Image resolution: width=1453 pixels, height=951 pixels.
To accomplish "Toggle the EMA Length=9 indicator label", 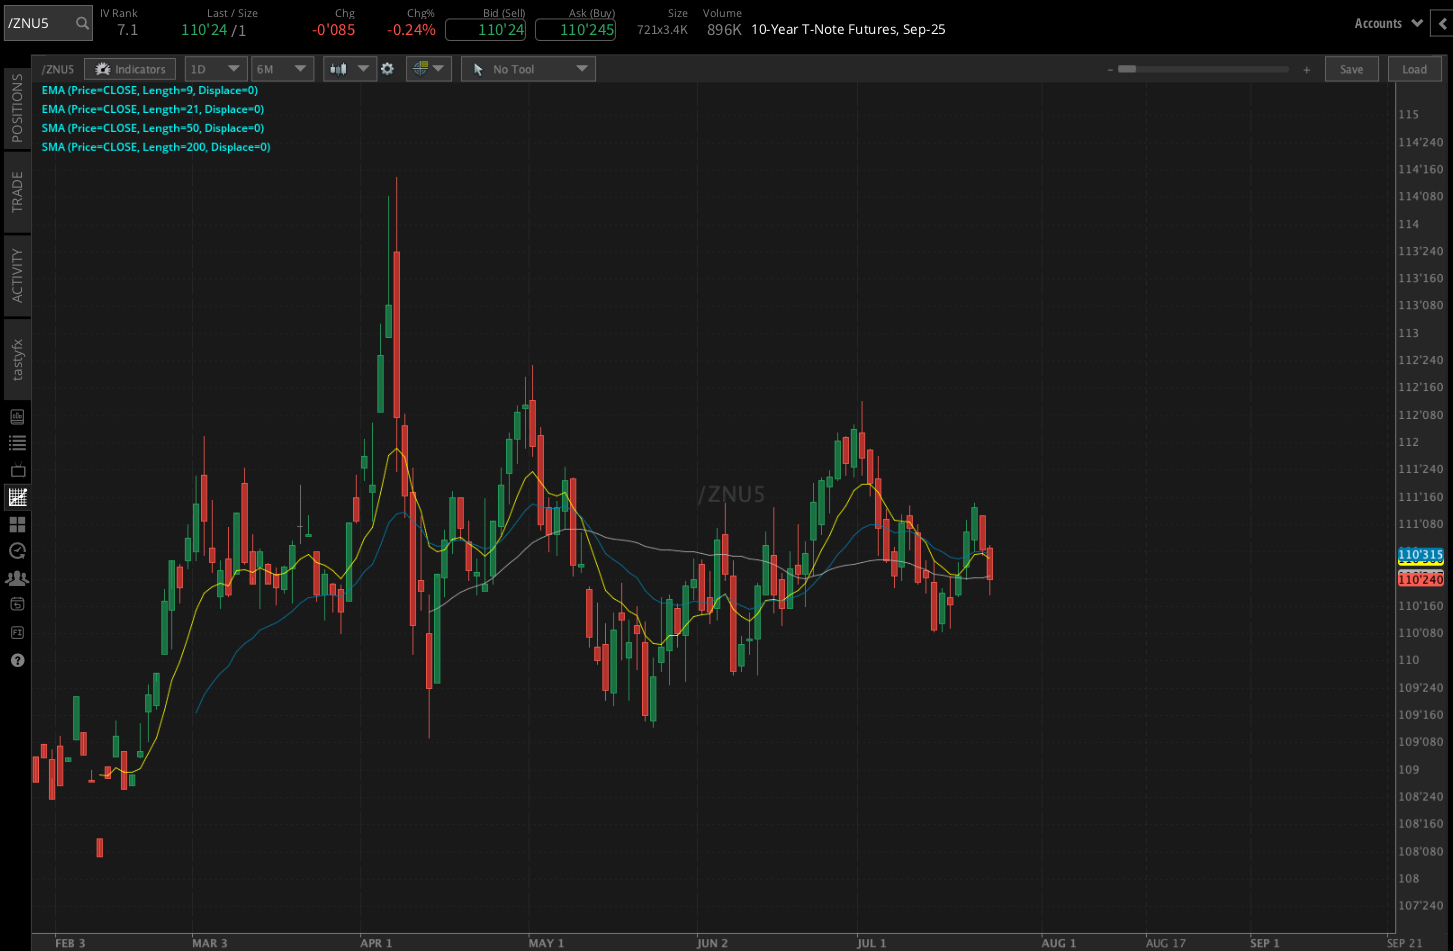I will click(149, 90).
